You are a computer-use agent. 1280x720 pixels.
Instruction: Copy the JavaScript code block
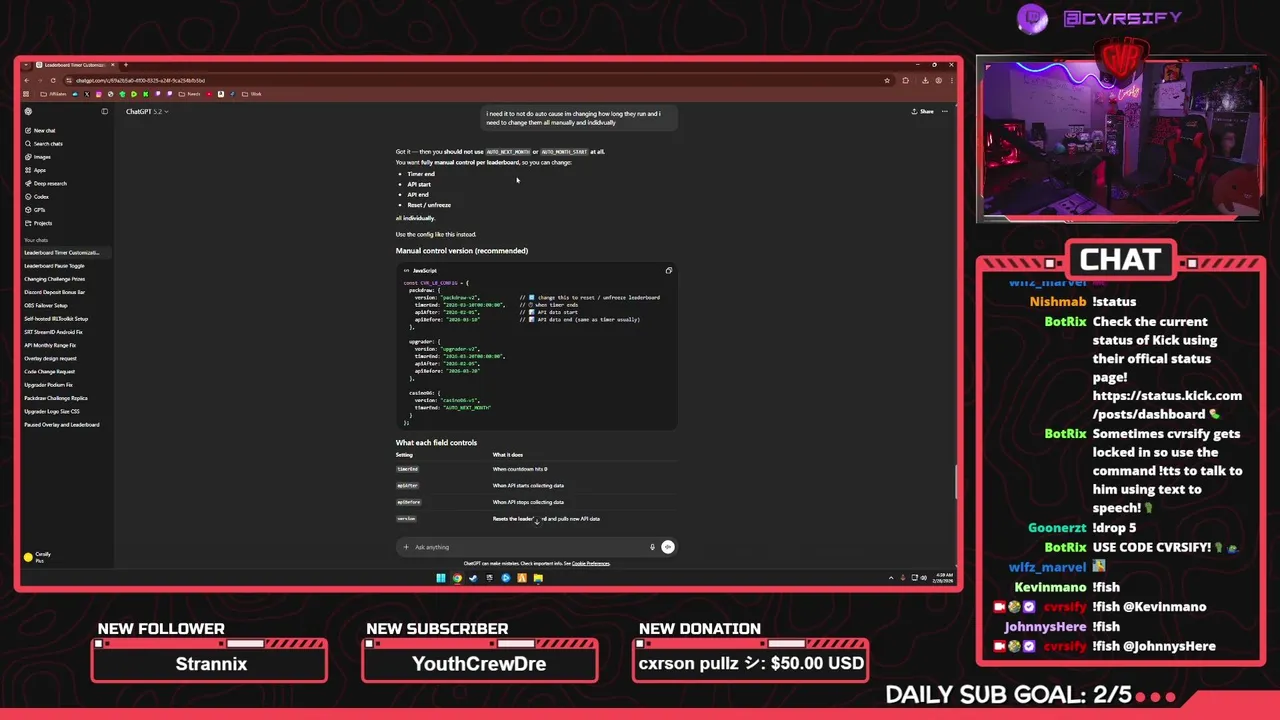tap(668, 270)
